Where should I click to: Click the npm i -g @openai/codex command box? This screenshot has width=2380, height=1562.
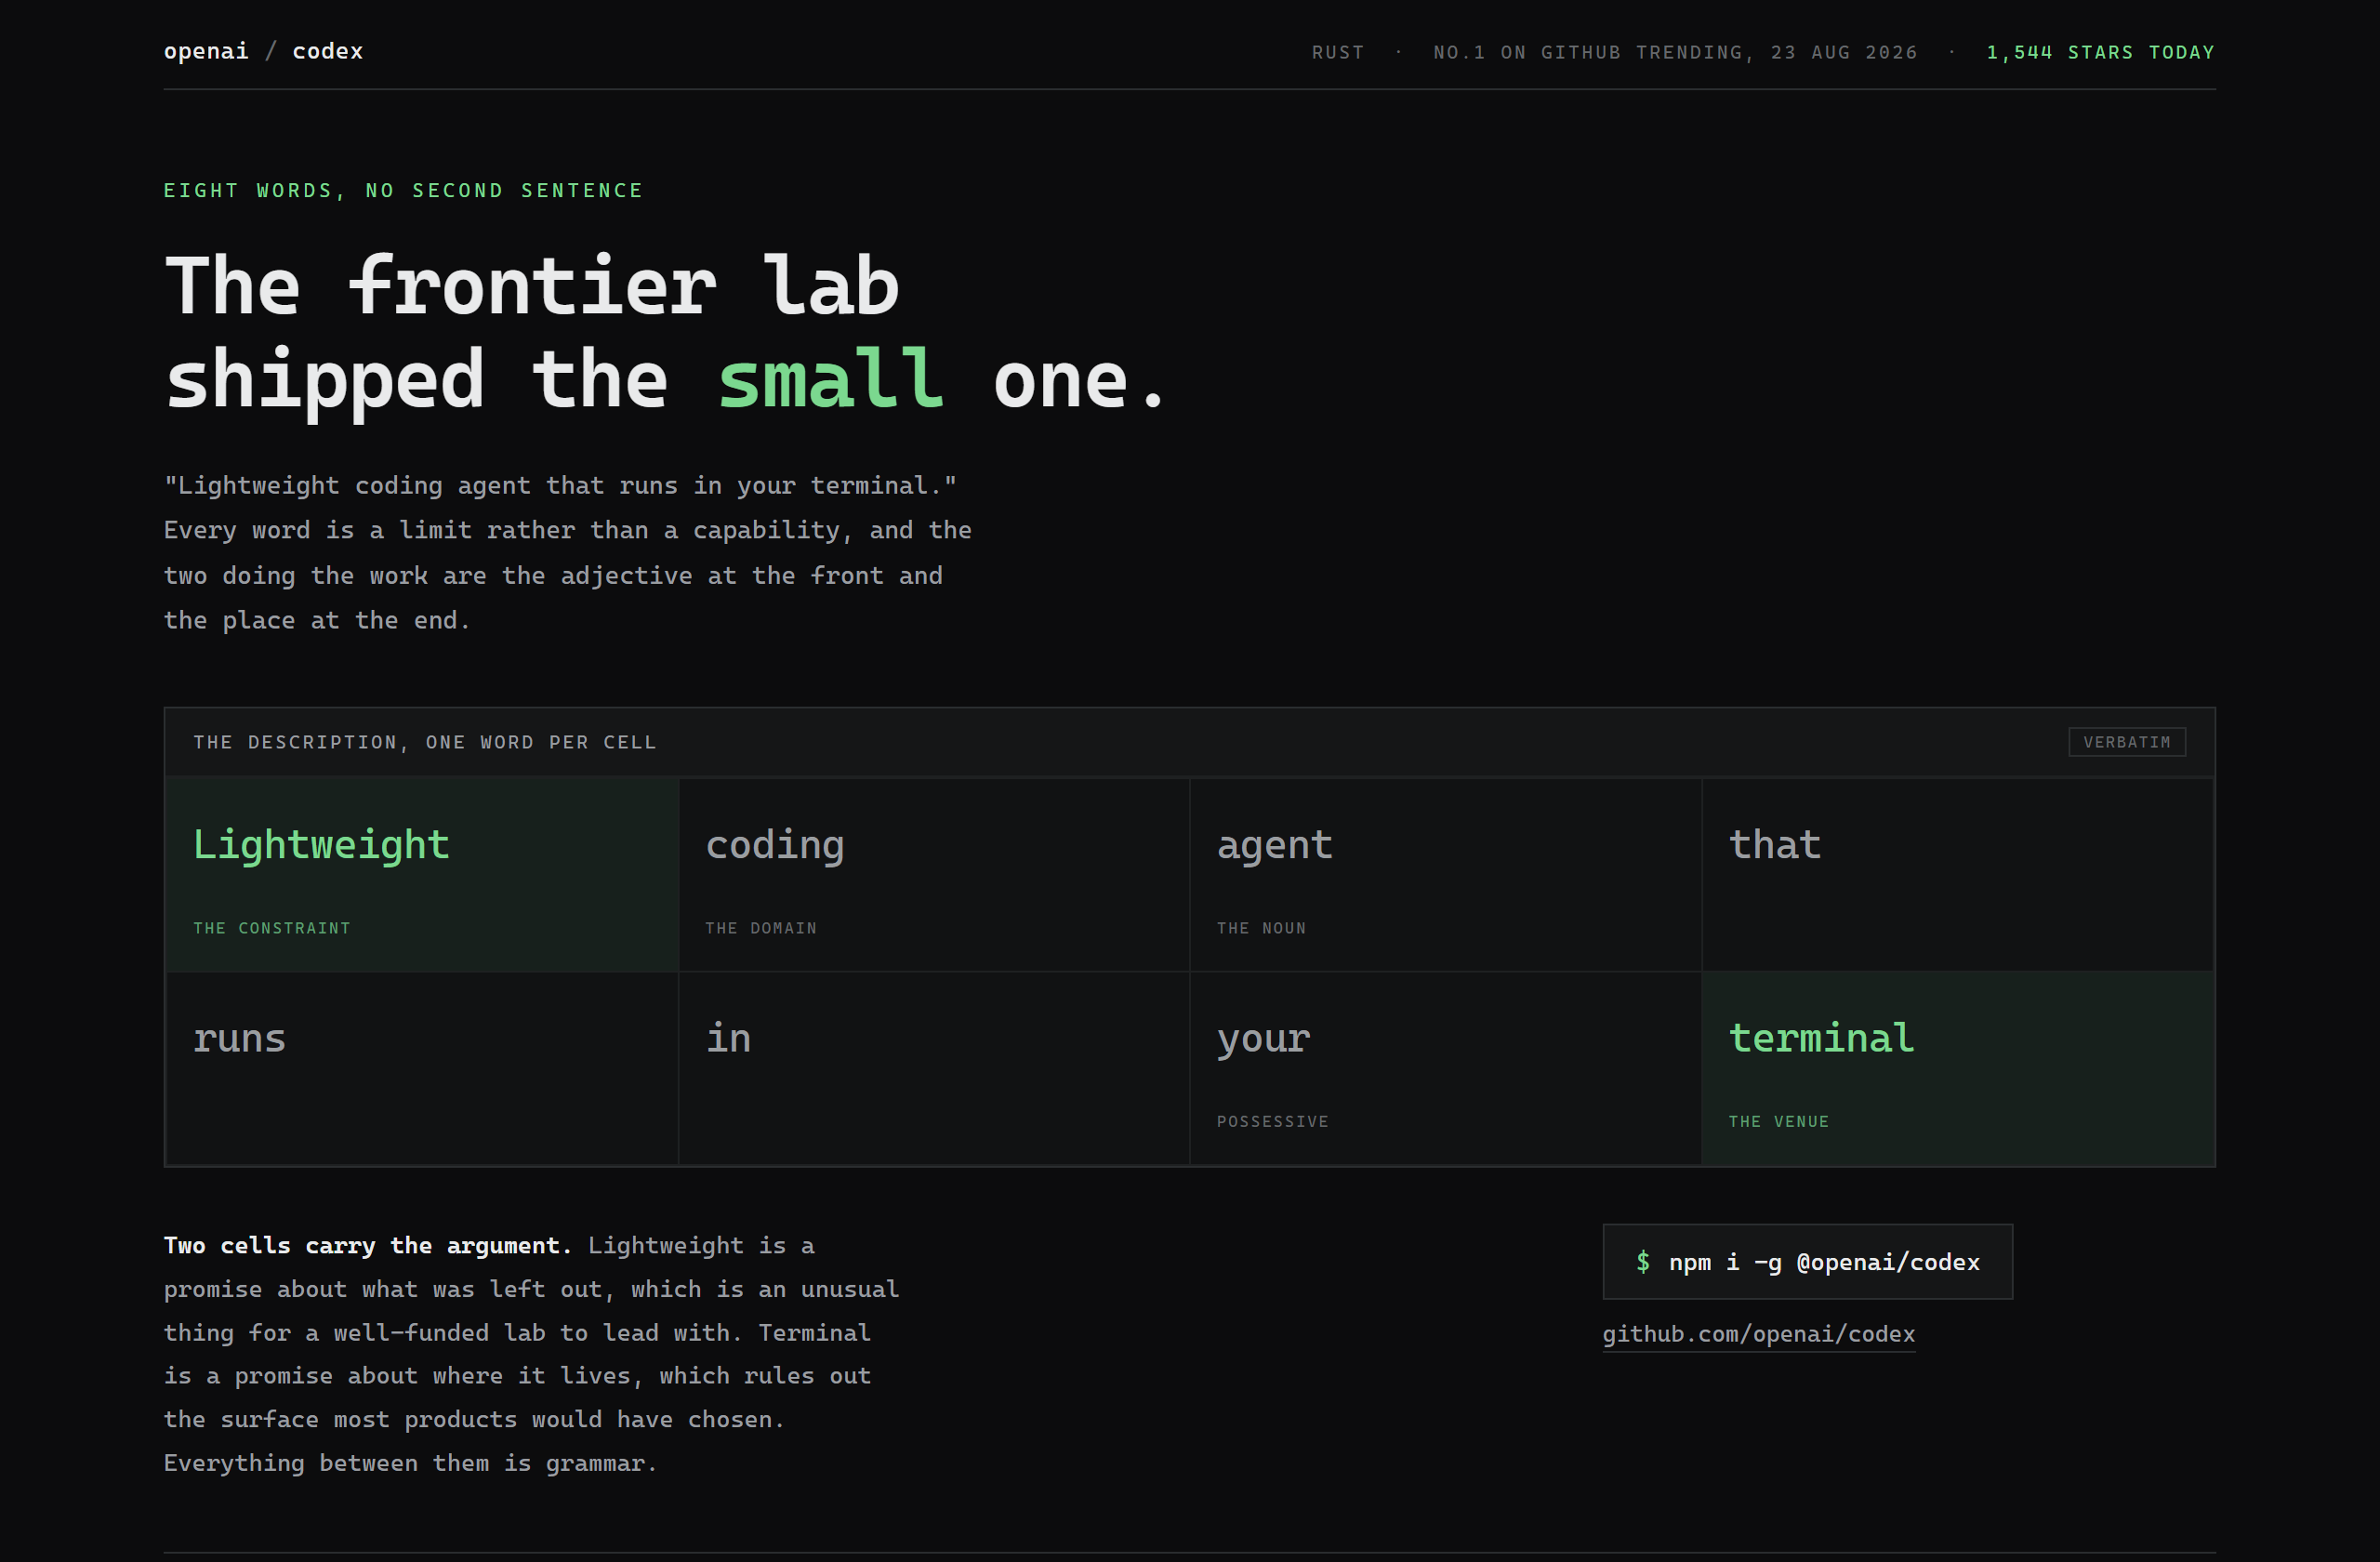[x=1808, y=1262]
